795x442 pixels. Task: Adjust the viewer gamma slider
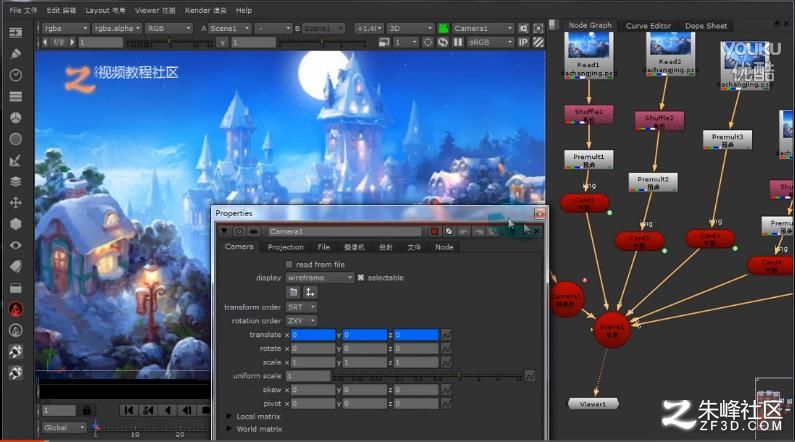321,43
